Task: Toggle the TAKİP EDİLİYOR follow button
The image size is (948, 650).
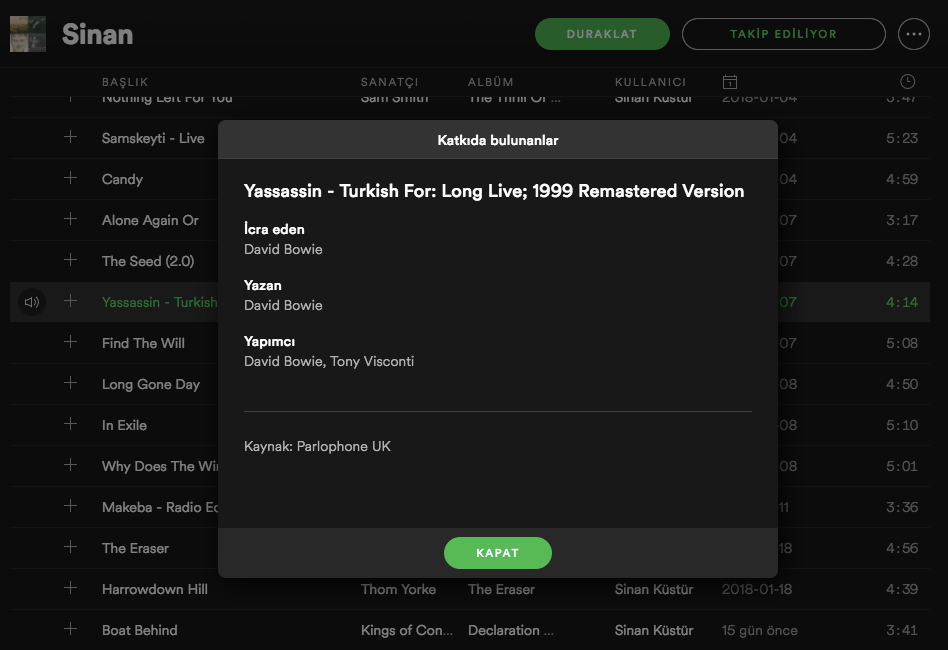Action: 783,34
